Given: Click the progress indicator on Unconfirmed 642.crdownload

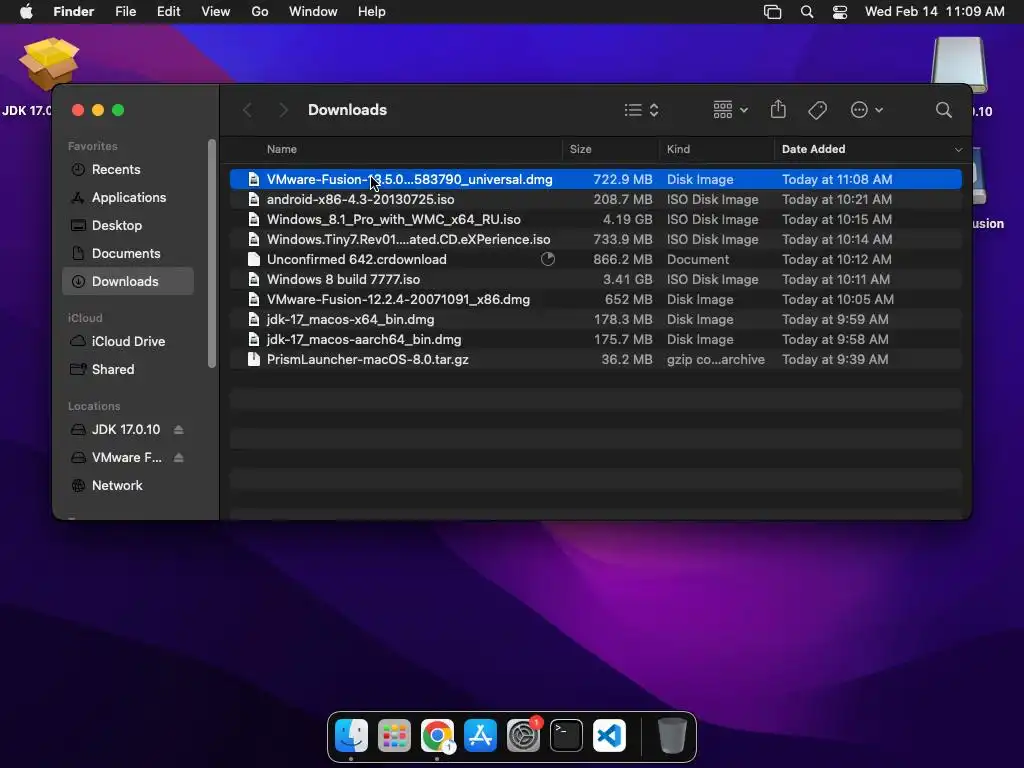Looking at the screenshot, I should (548, 259).
